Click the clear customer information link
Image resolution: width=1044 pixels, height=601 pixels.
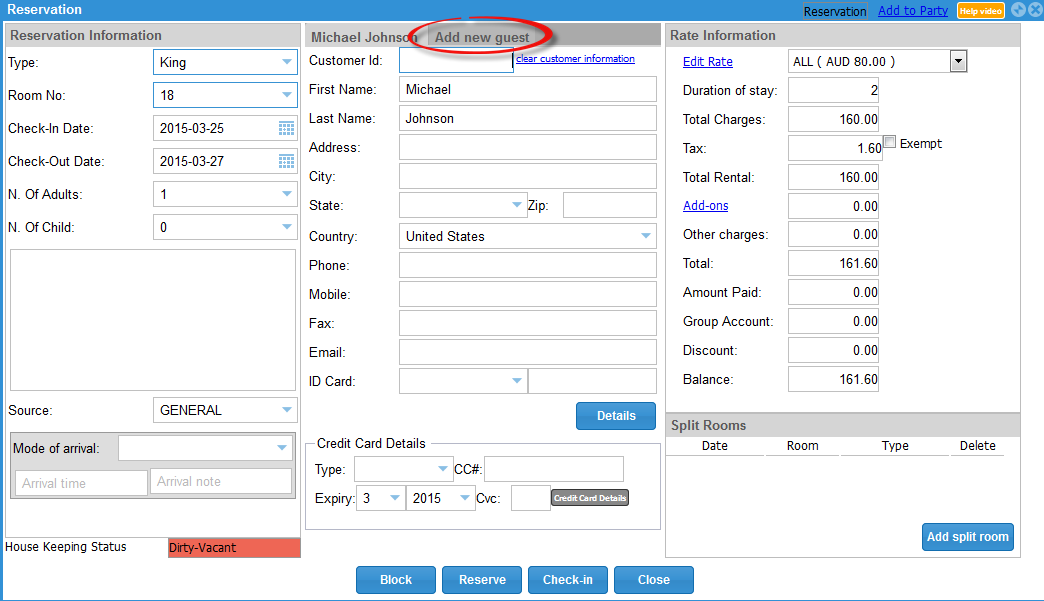point(575,59)
